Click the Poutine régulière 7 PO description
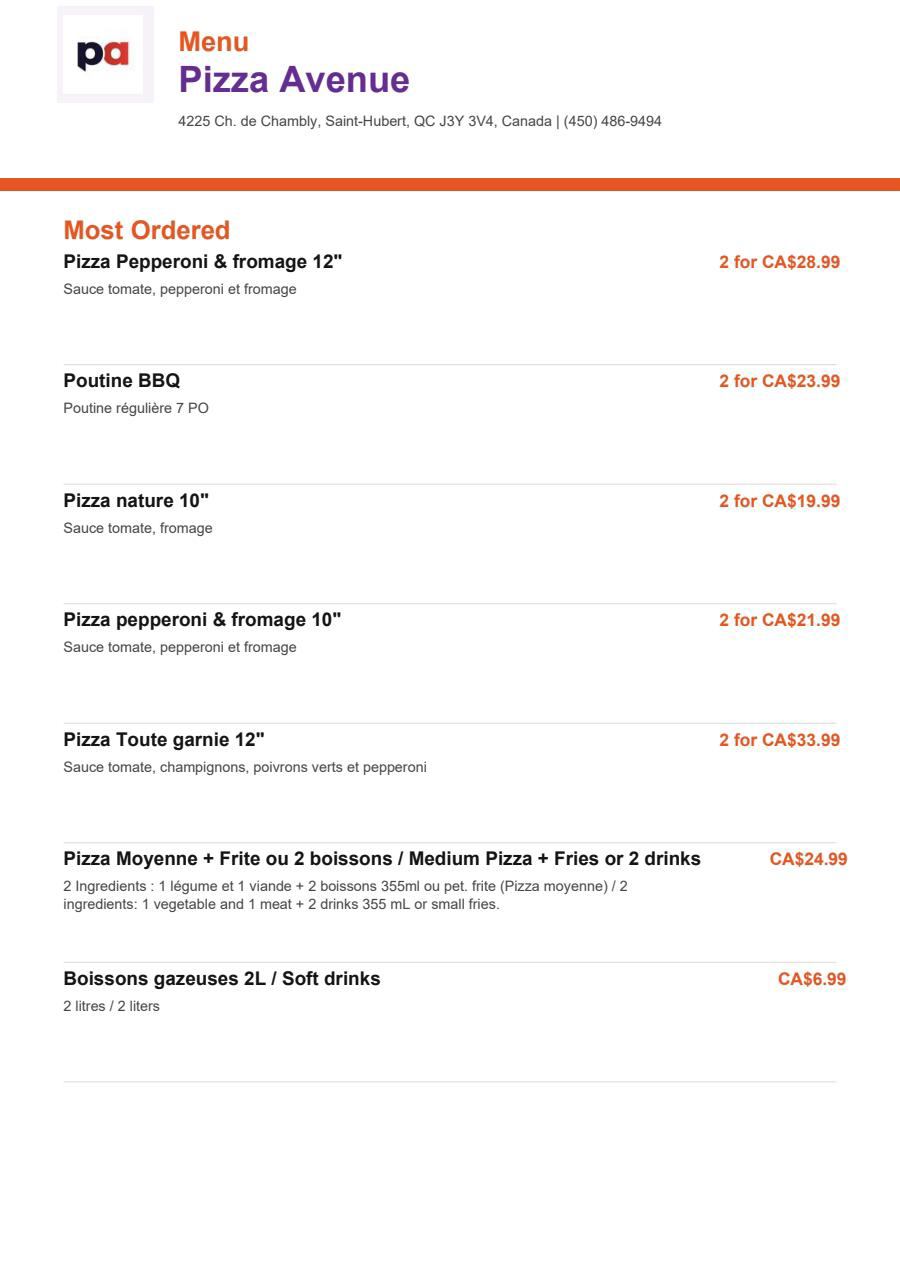 coord(136,408)
